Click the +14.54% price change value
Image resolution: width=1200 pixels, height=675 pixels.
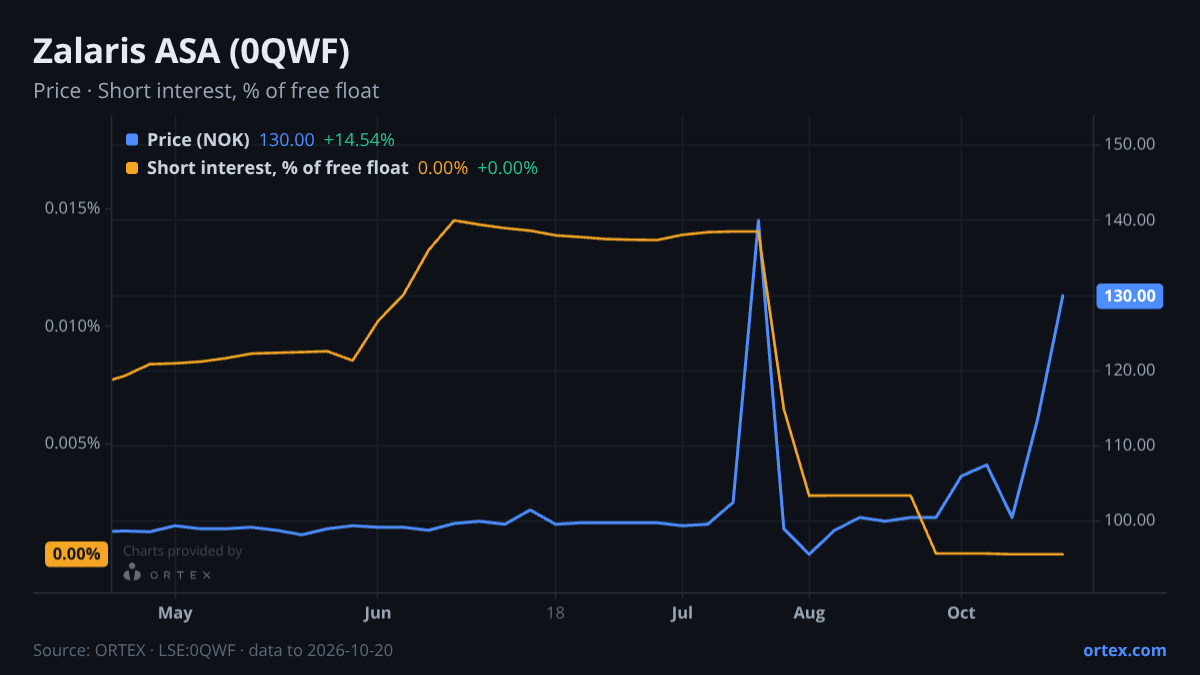(x=359, y=140)
